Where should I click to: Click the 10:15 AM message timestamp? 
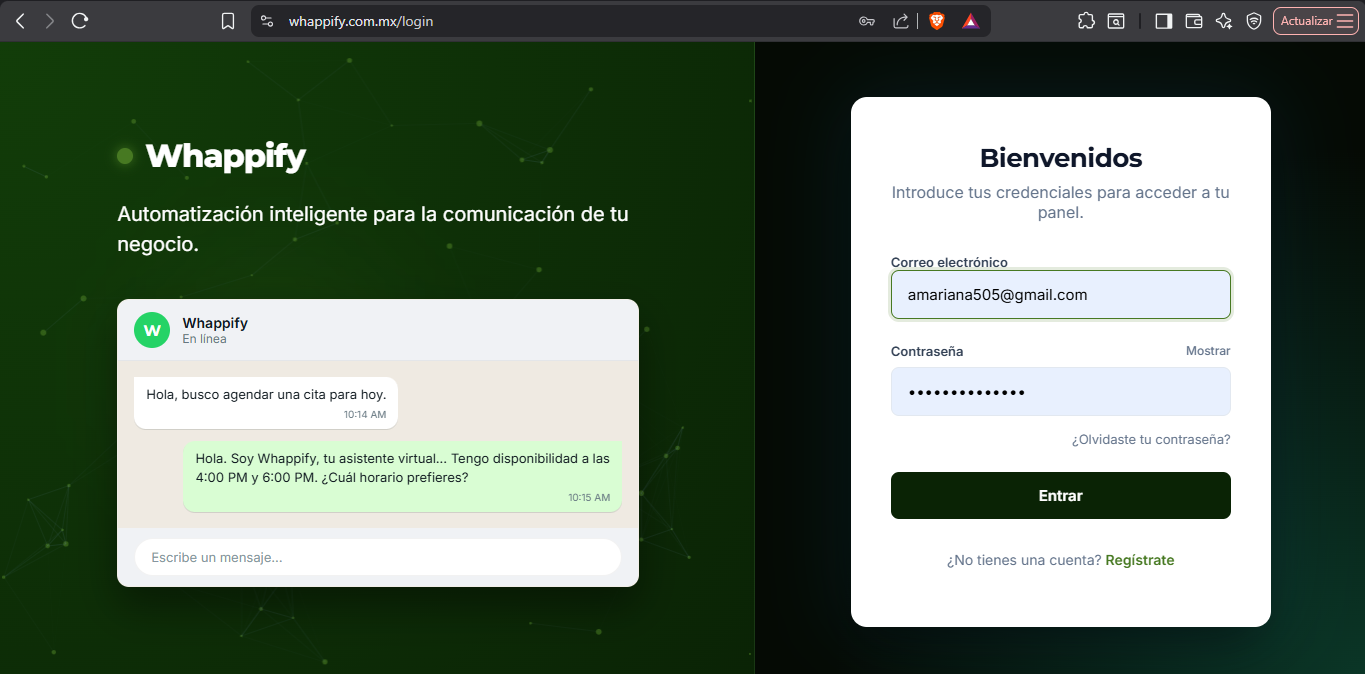coord(589,497)
